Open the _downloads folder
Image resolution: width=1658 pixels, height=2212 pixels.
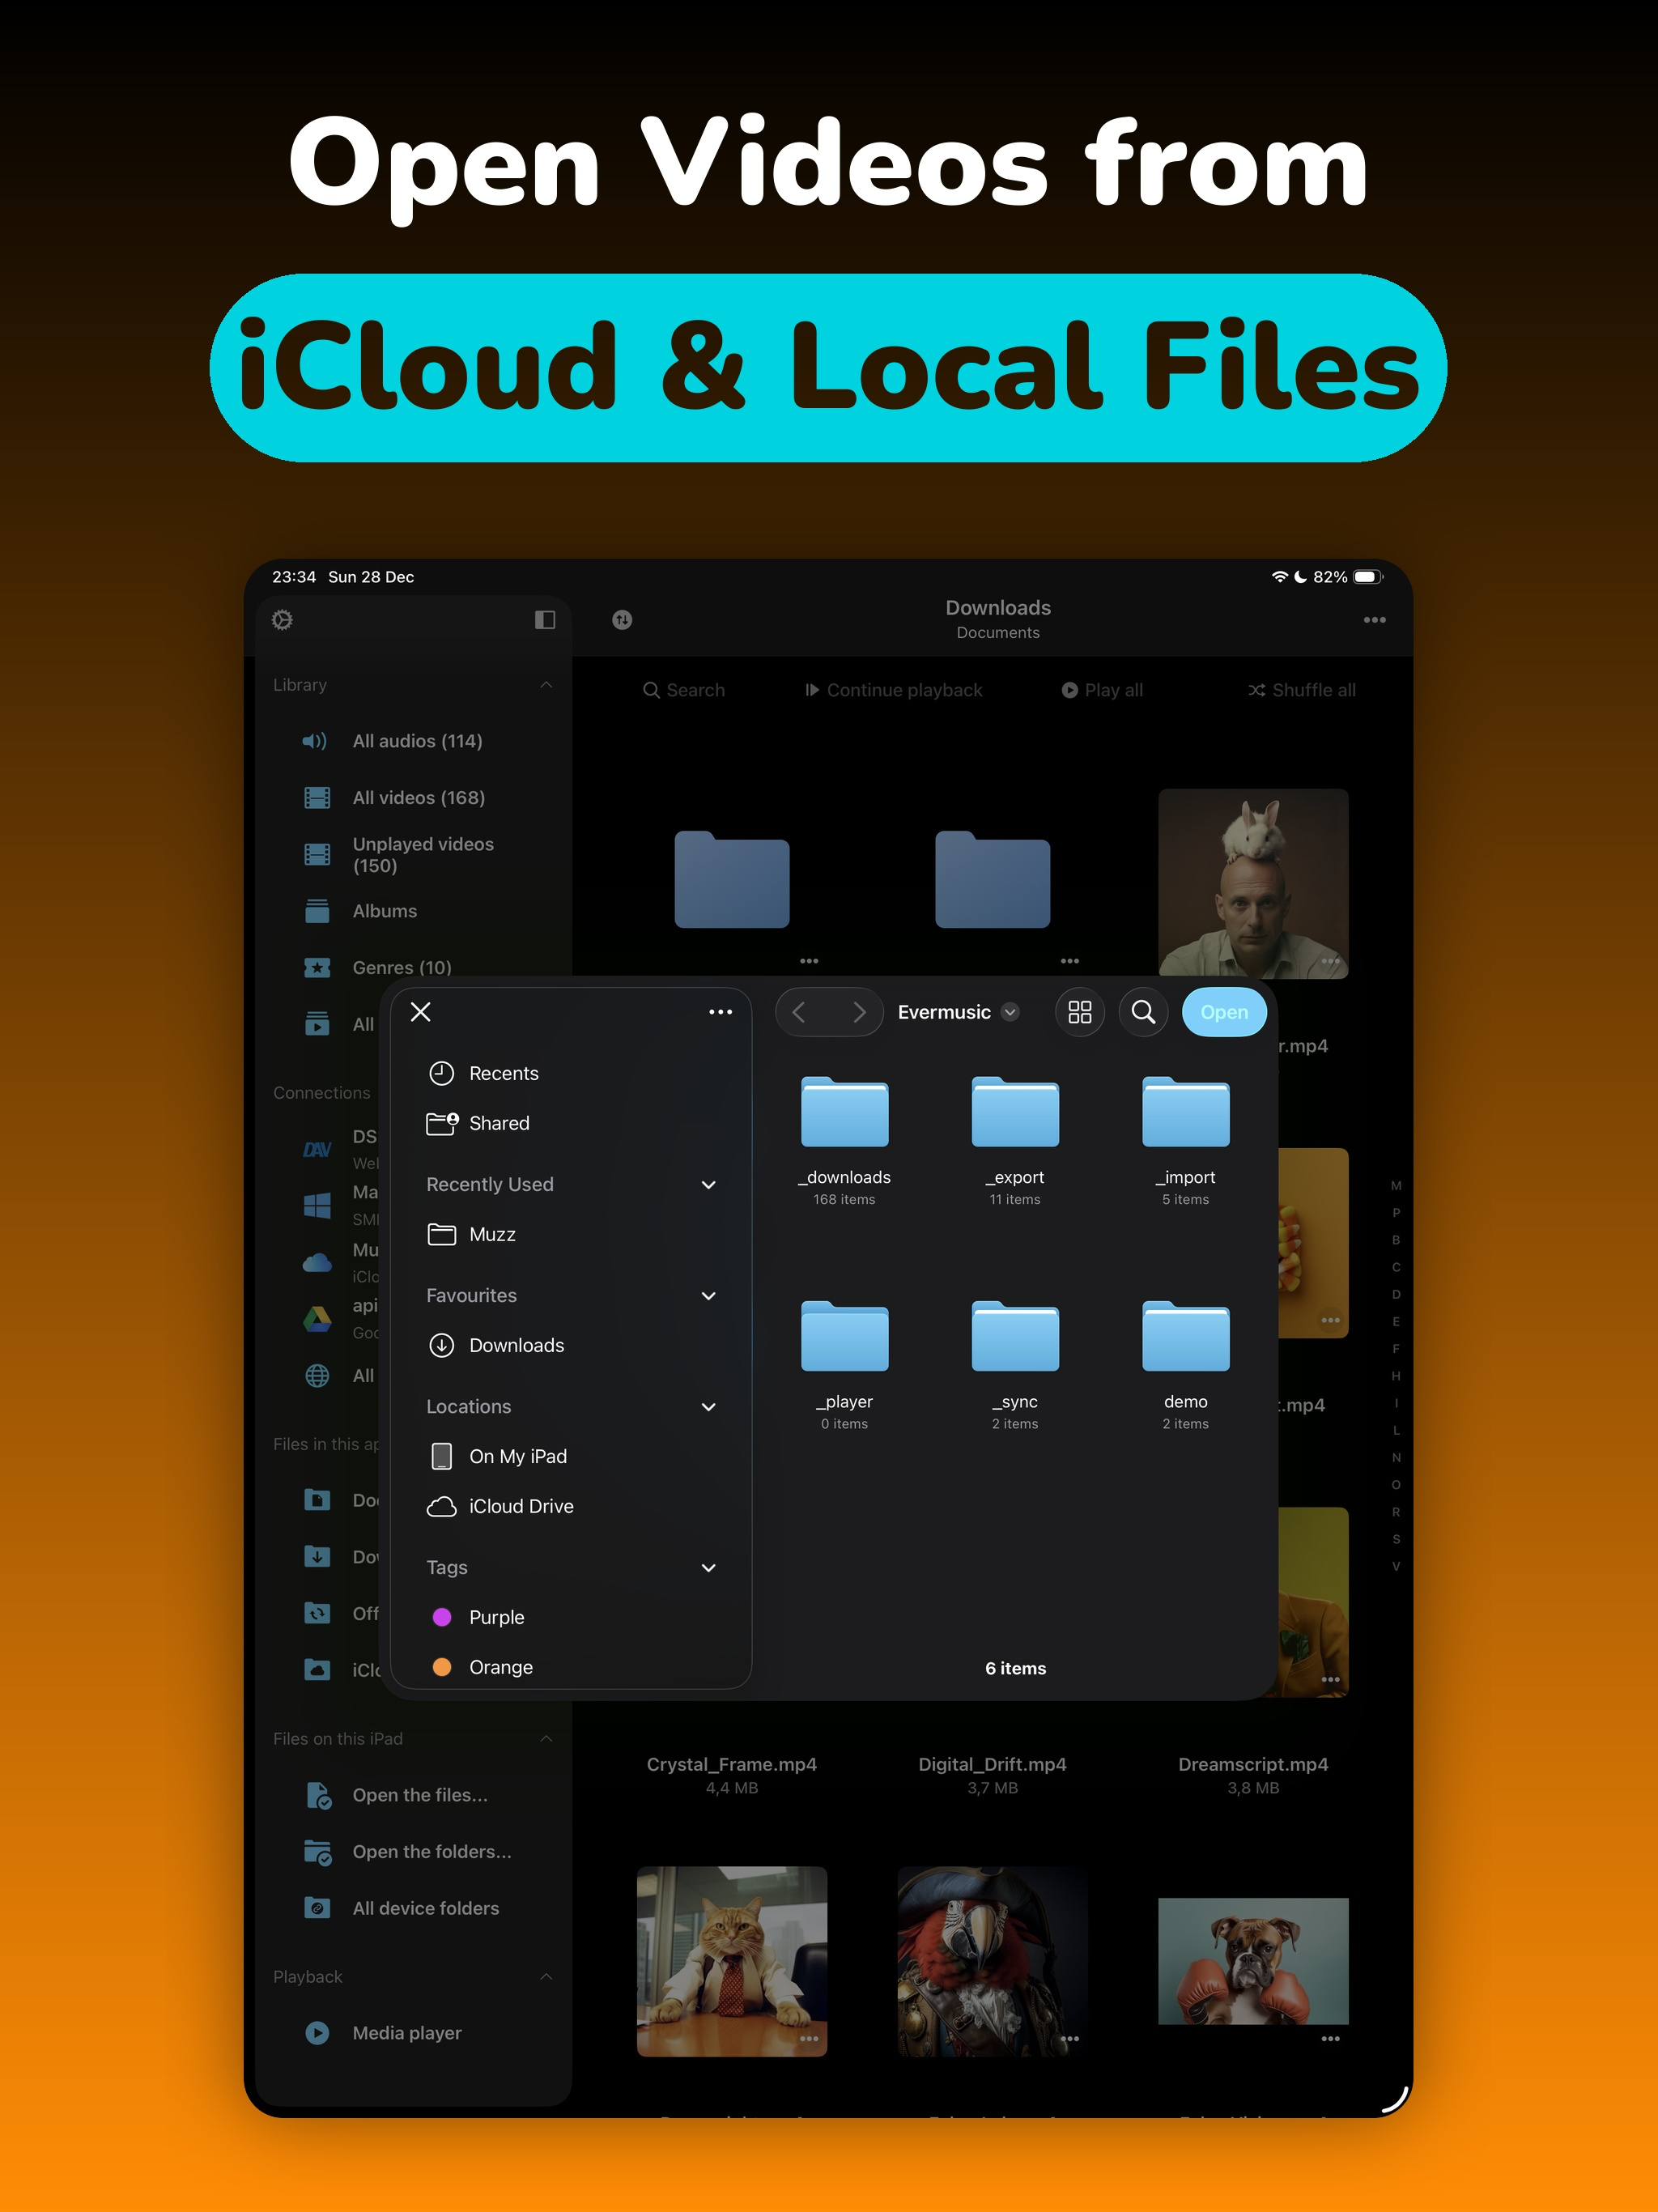coord(845,1140)
